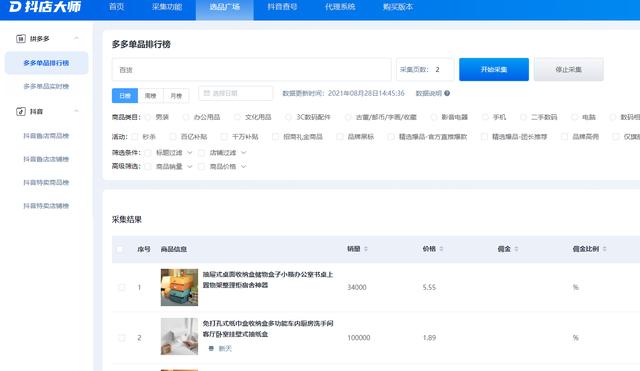Sort results by 销量 column arrows
Viewport: 640px width, 371px height.
click(366, 249)
